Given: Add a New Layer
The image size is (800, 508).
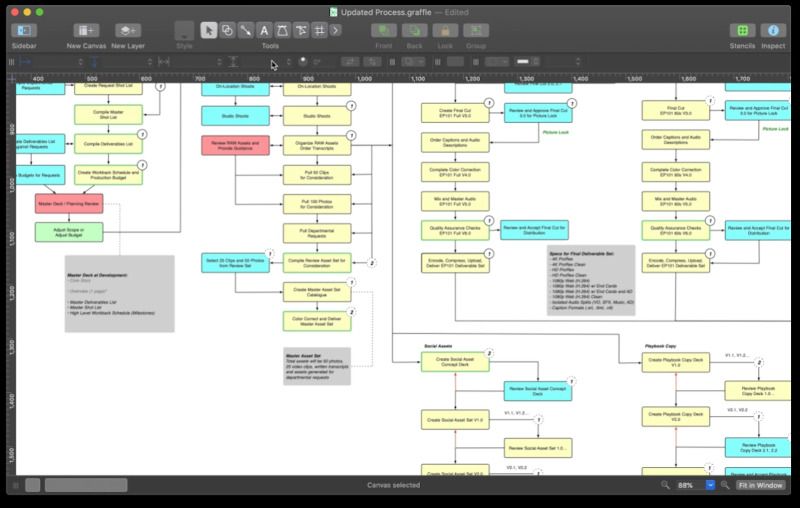Looking at the screenshot, I should [x=128, y=31].
